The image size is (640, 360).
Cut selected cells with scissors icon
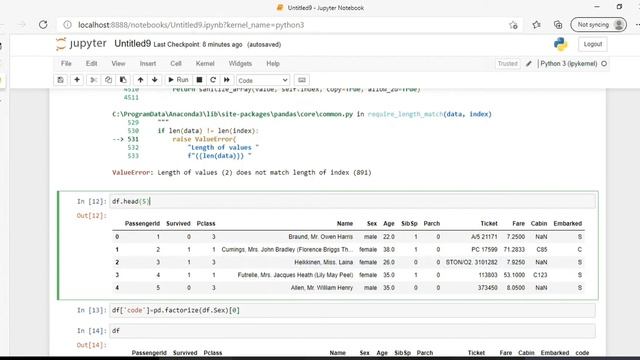pos(93,80)
